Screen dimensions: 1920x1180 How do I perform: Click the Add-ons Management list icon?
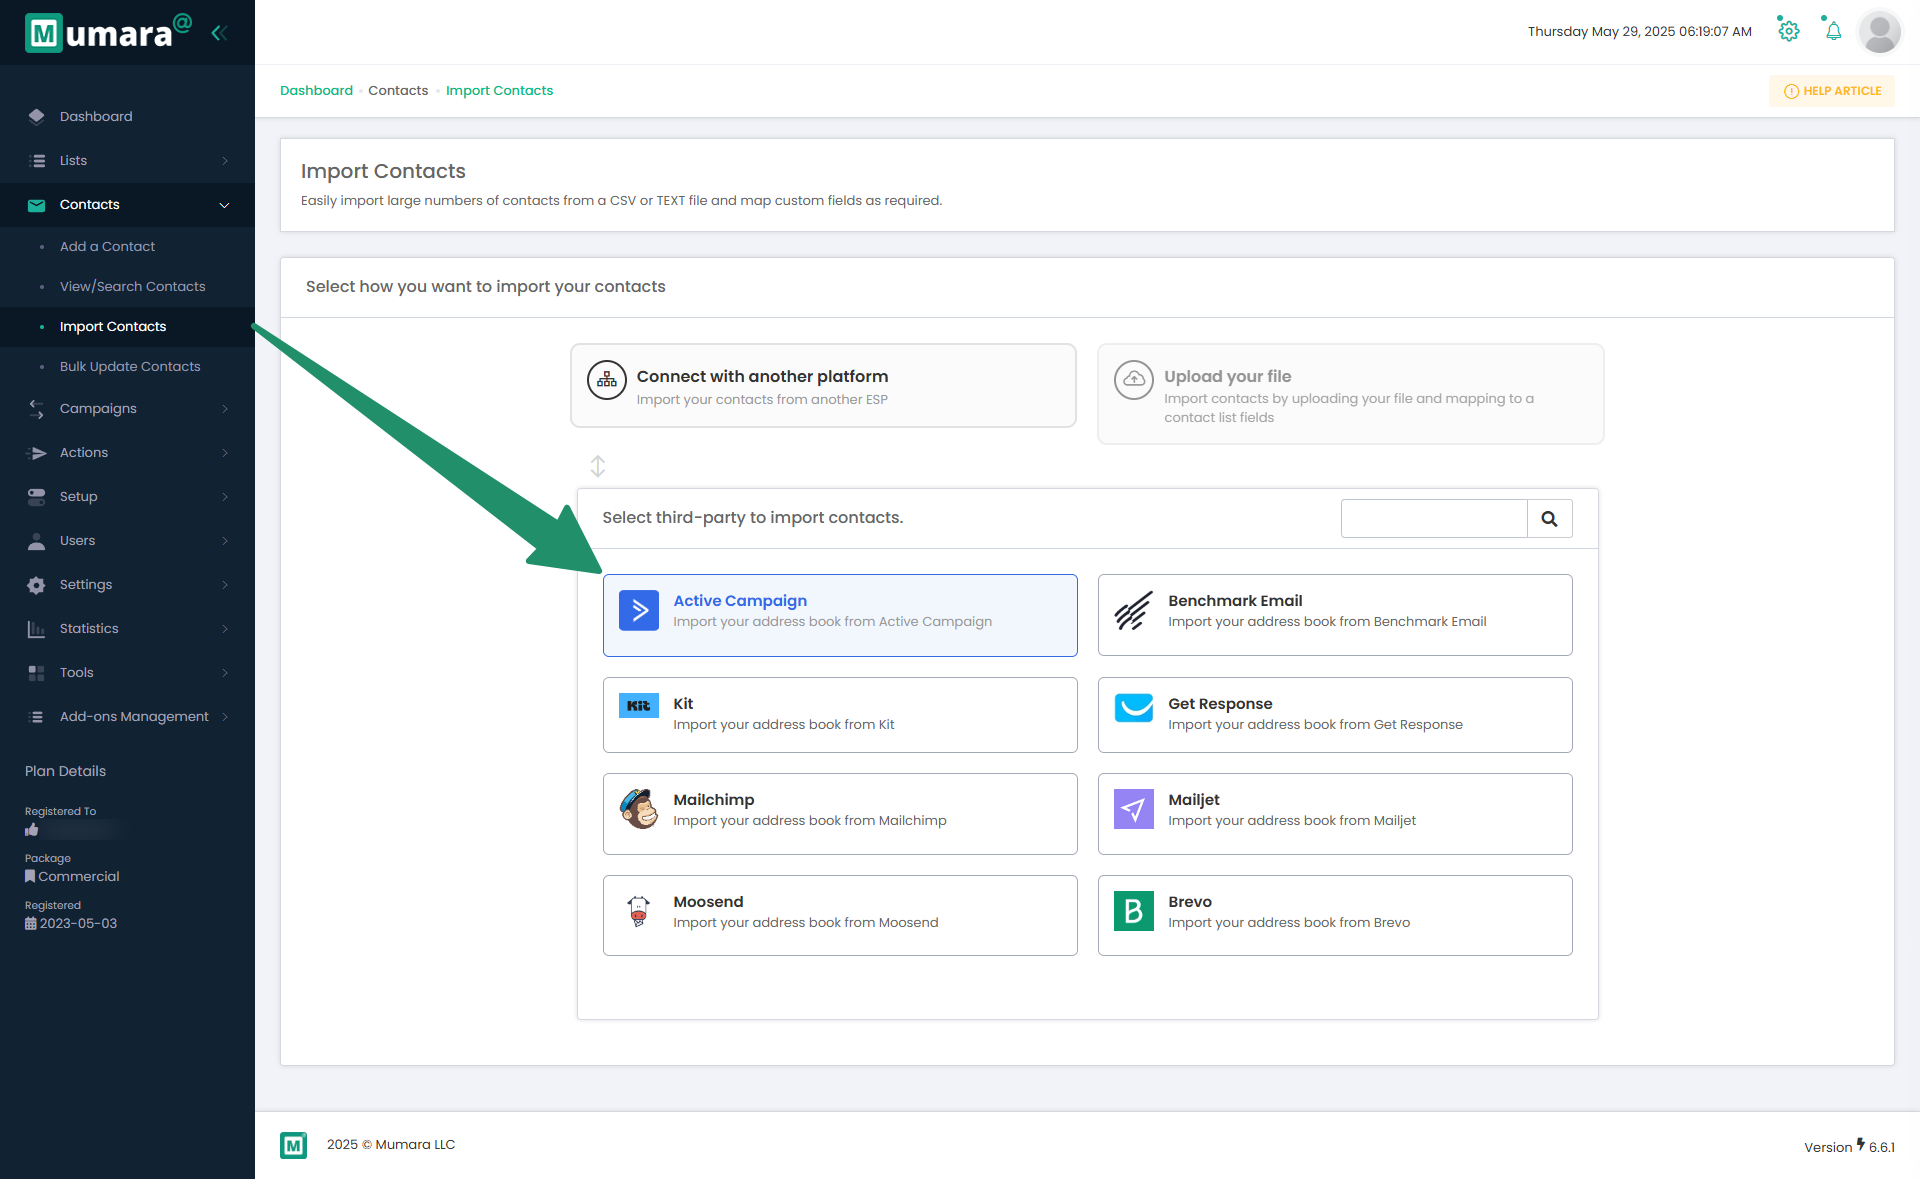coord(37,717)
